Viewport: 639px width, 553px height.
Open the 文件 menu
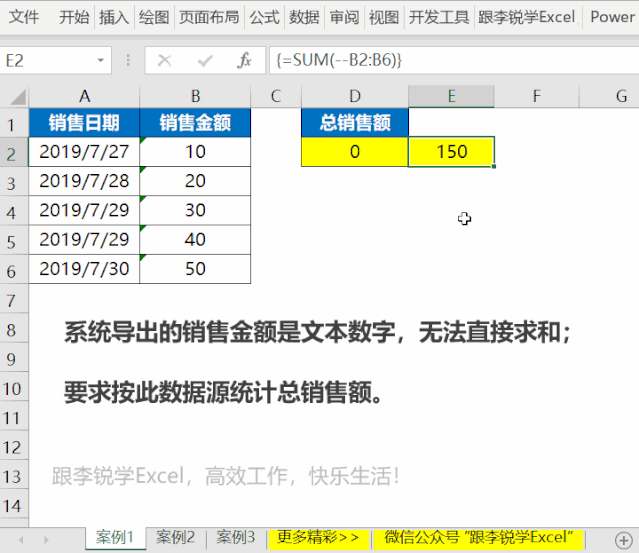coord(24,17)
